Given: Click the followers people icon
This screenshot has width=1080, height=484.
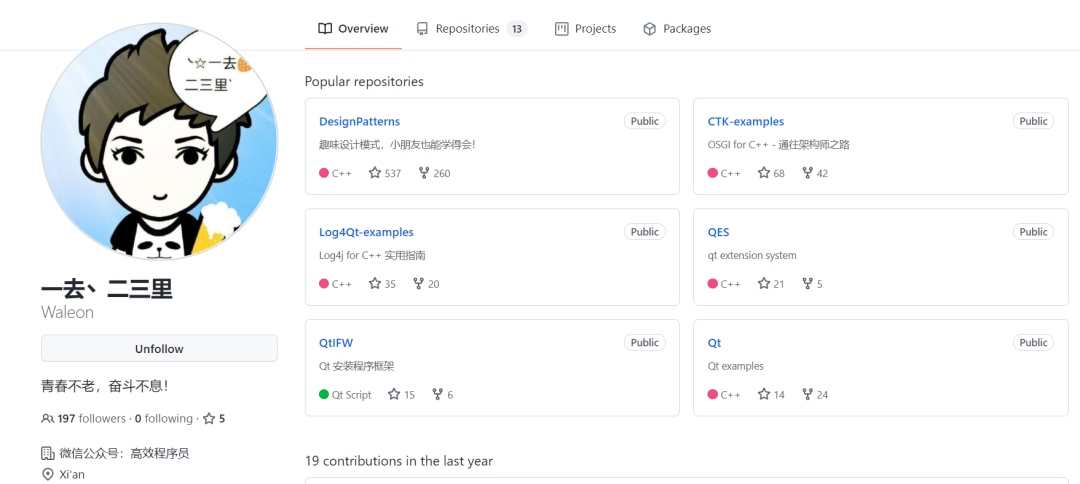Looking at the screenshot, I should pos(47,419).
